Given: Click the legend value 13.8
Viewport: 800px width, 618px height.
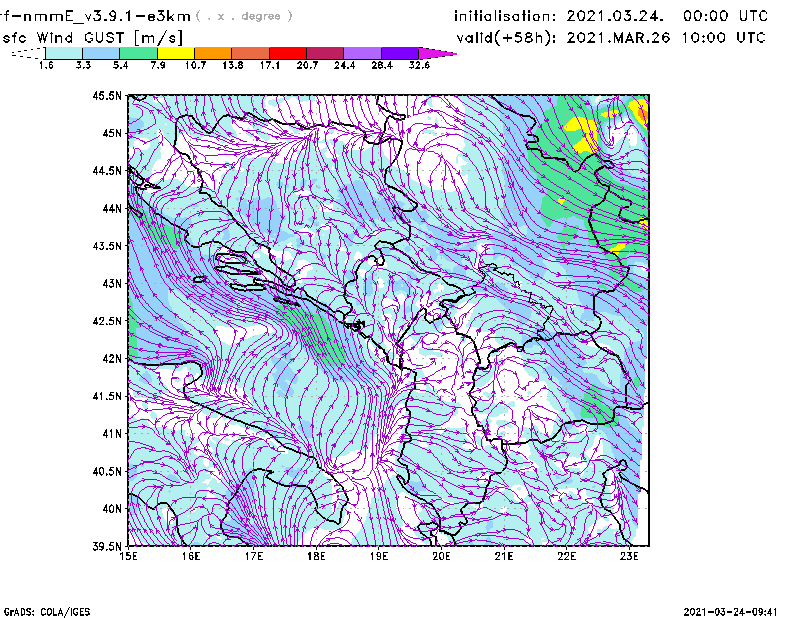Looking at the screenshot, I should [233, 65].
